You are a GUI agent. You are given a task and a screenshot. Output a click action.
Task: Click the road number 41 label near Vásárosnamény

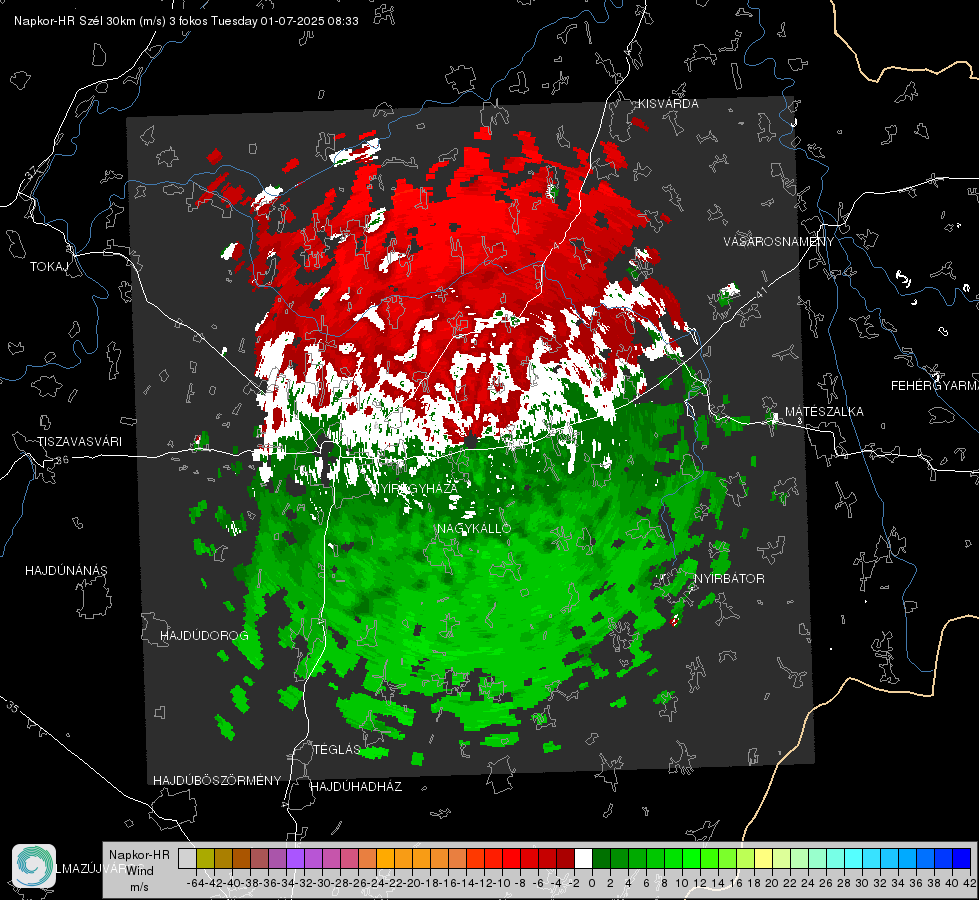point(760,292)
